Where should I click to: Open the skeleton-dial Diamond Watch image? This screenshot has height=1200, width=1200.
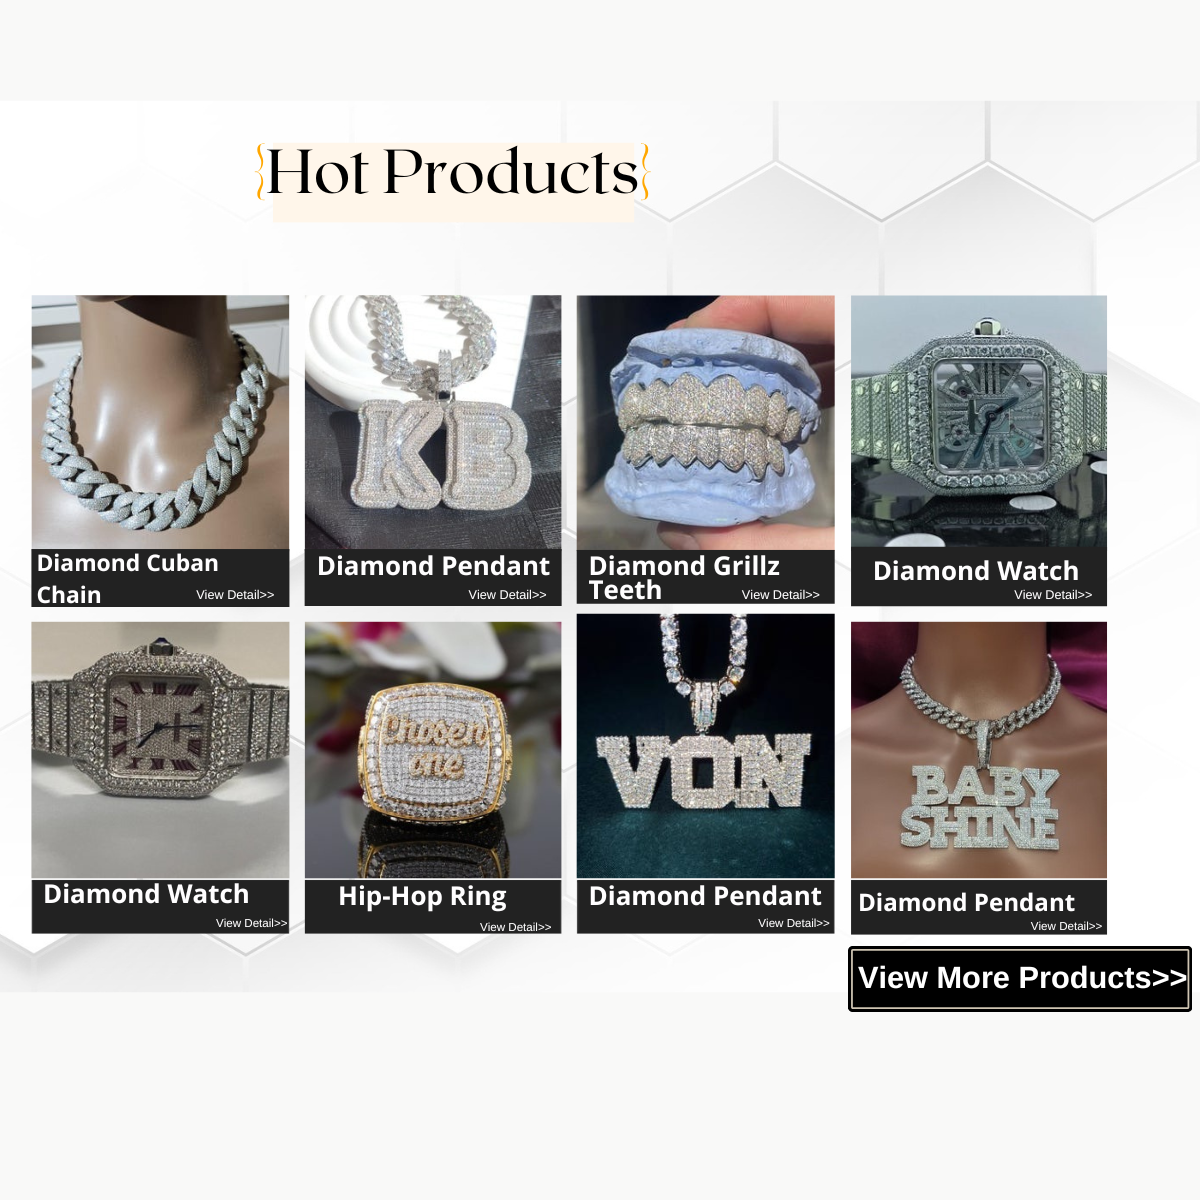tap(979, 421)
